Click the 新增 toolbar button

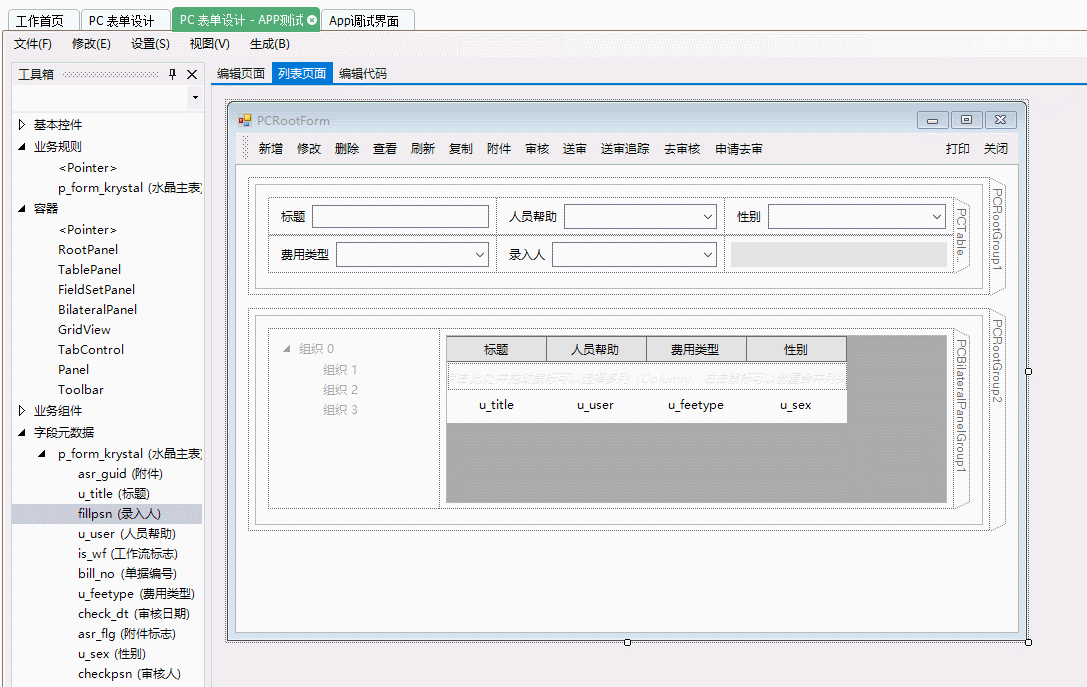271,148
